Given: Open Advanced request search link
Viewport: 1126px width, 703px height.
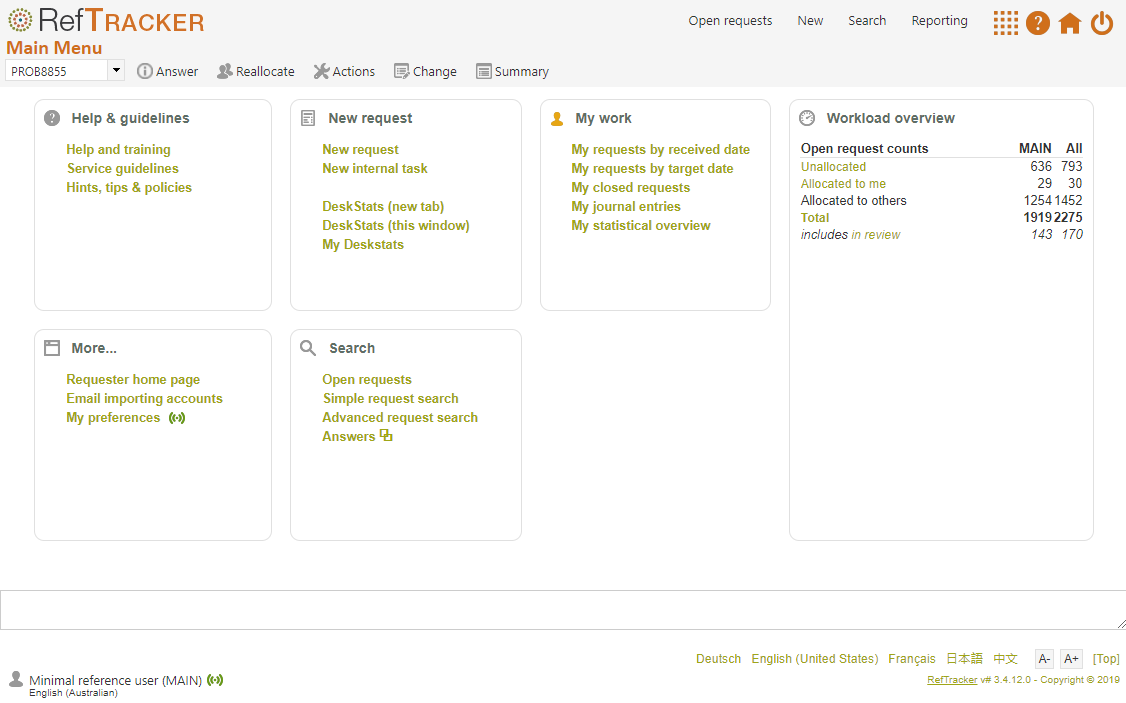Looking at the screenshot, I should click(x=400, y=417).
